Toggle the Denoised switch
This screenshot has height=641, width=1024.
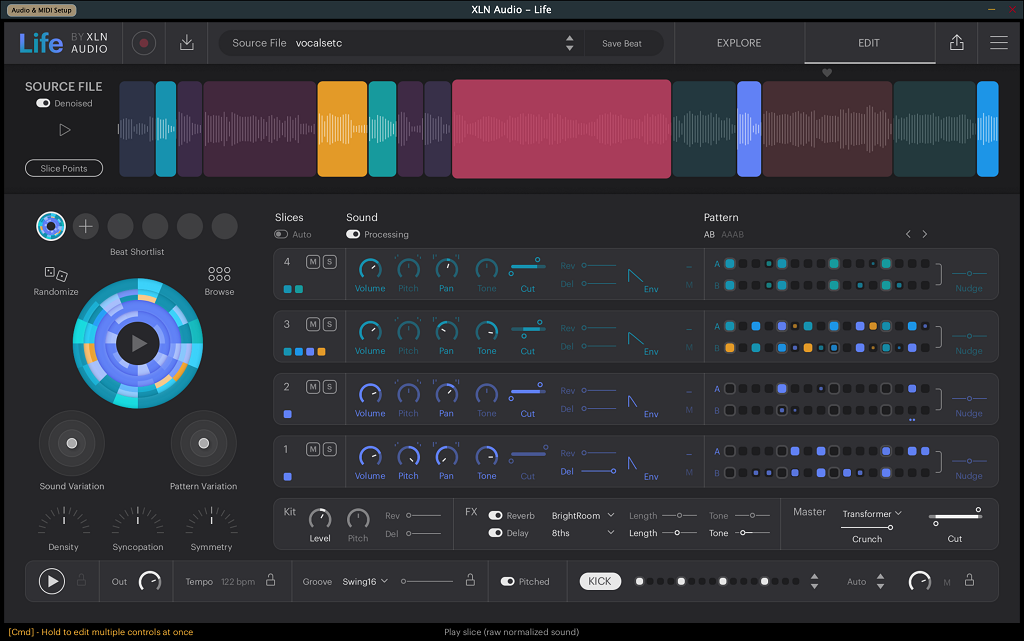click(43, 103)
